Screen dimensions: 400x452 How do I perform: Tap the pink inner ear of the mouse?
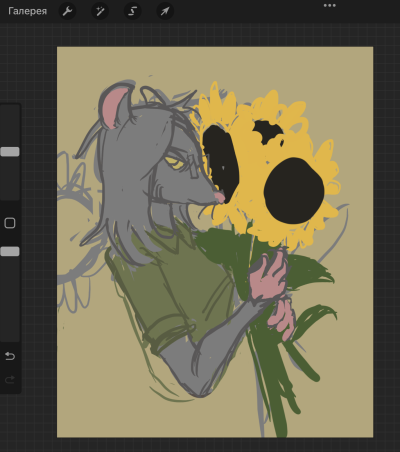(115, 107)
